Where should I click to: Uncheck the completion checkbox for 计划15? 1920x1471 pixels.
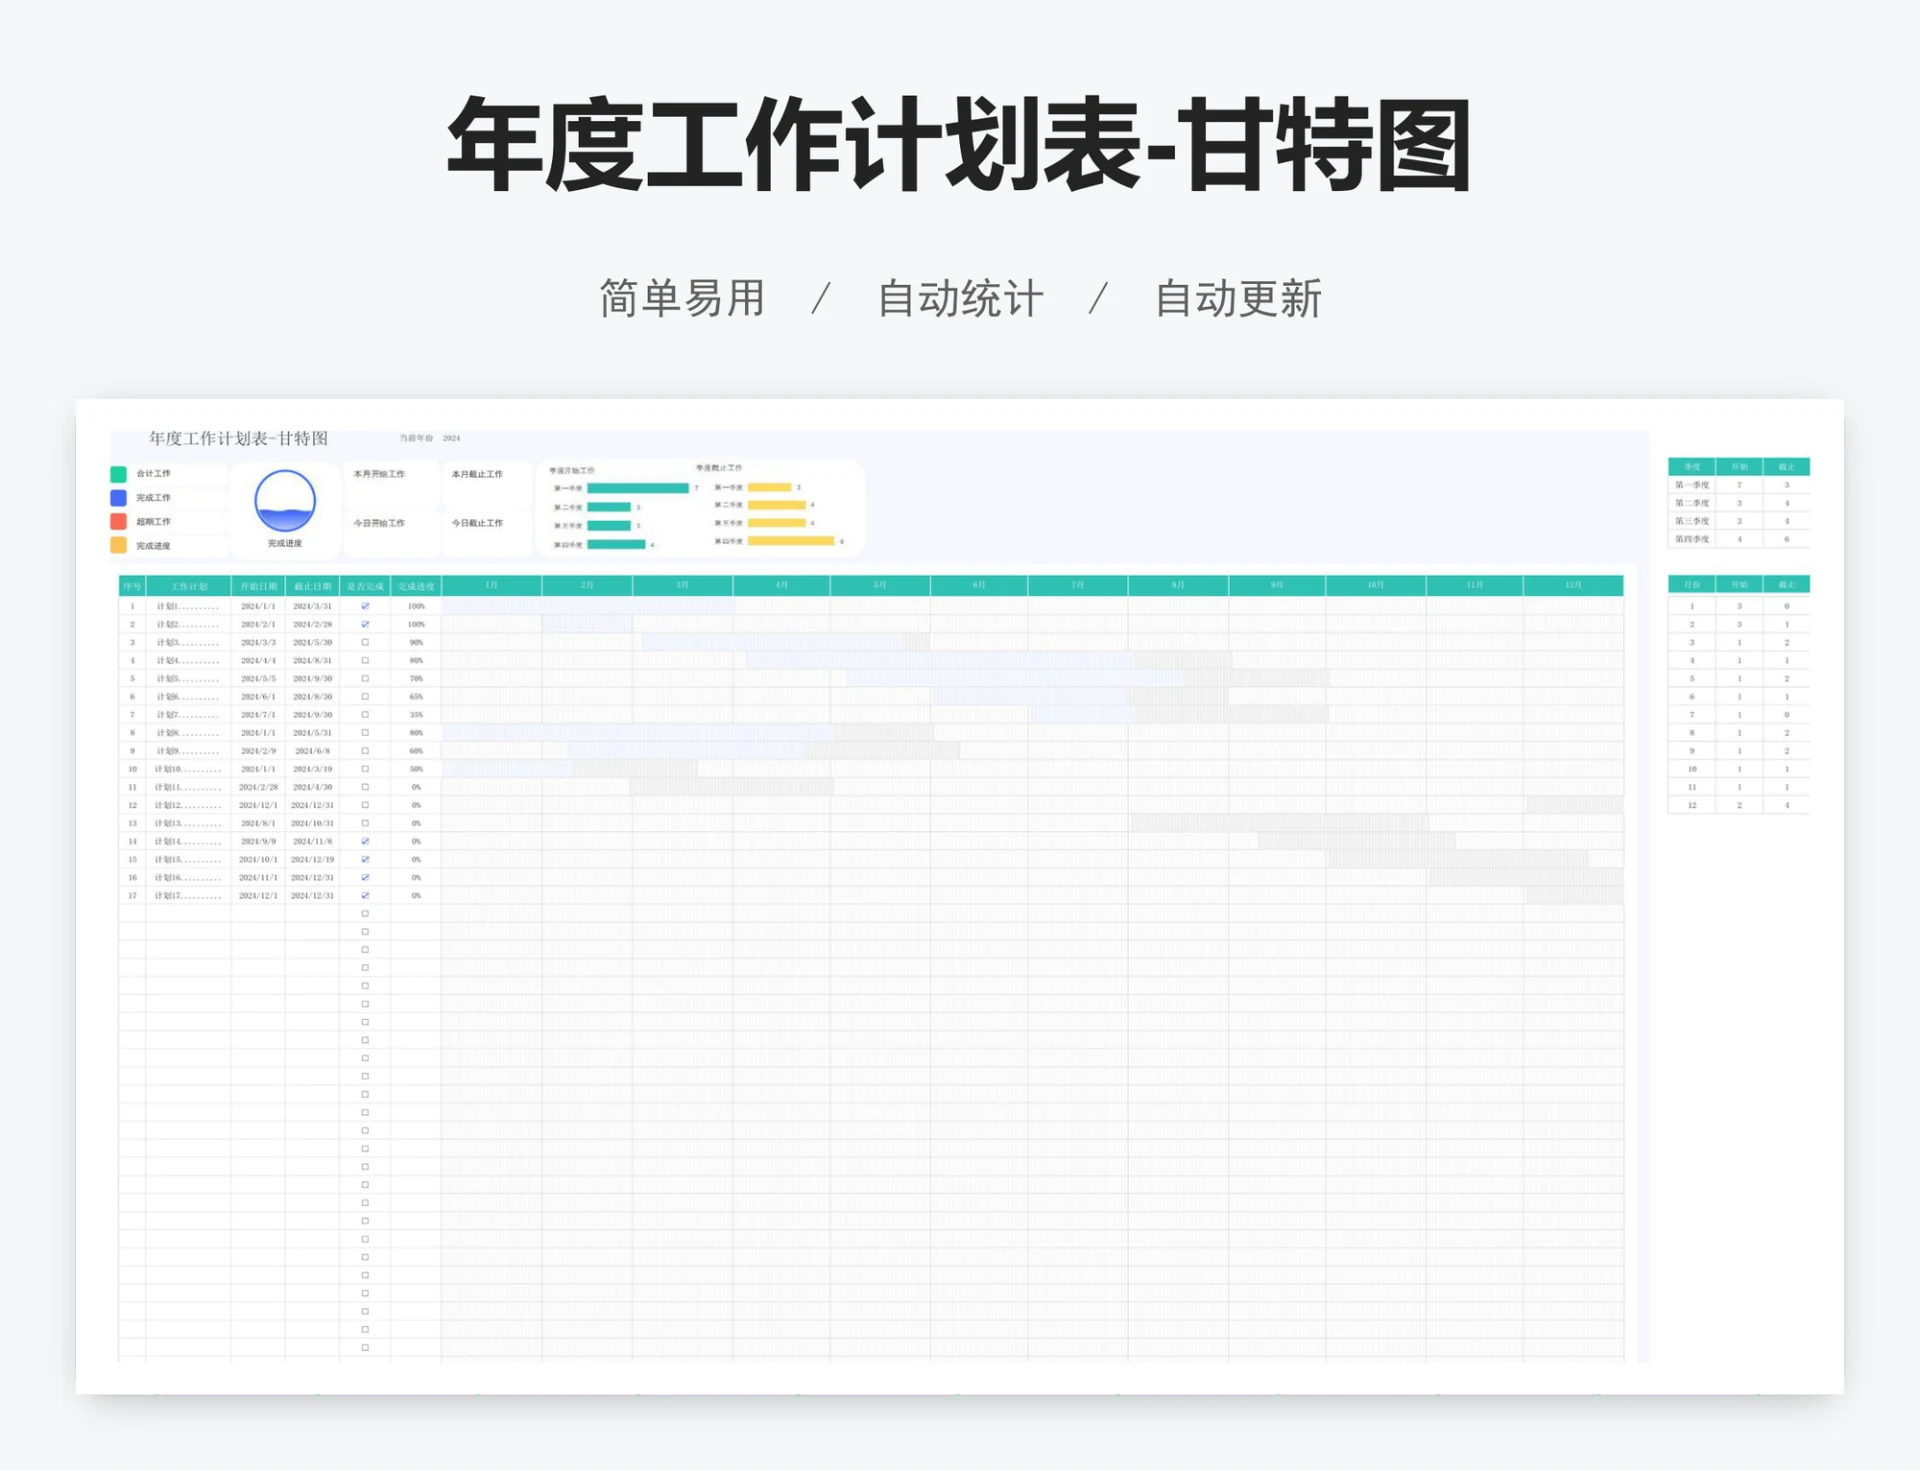pos(365,859)
